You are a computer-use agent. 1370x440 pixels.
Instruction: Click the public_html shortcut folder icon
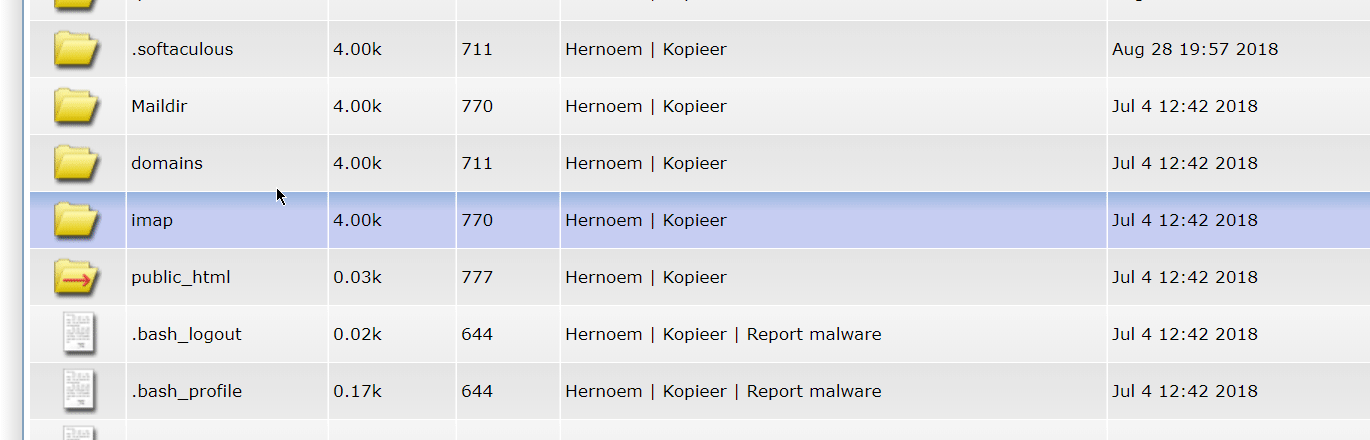click(x=76, y=277)
